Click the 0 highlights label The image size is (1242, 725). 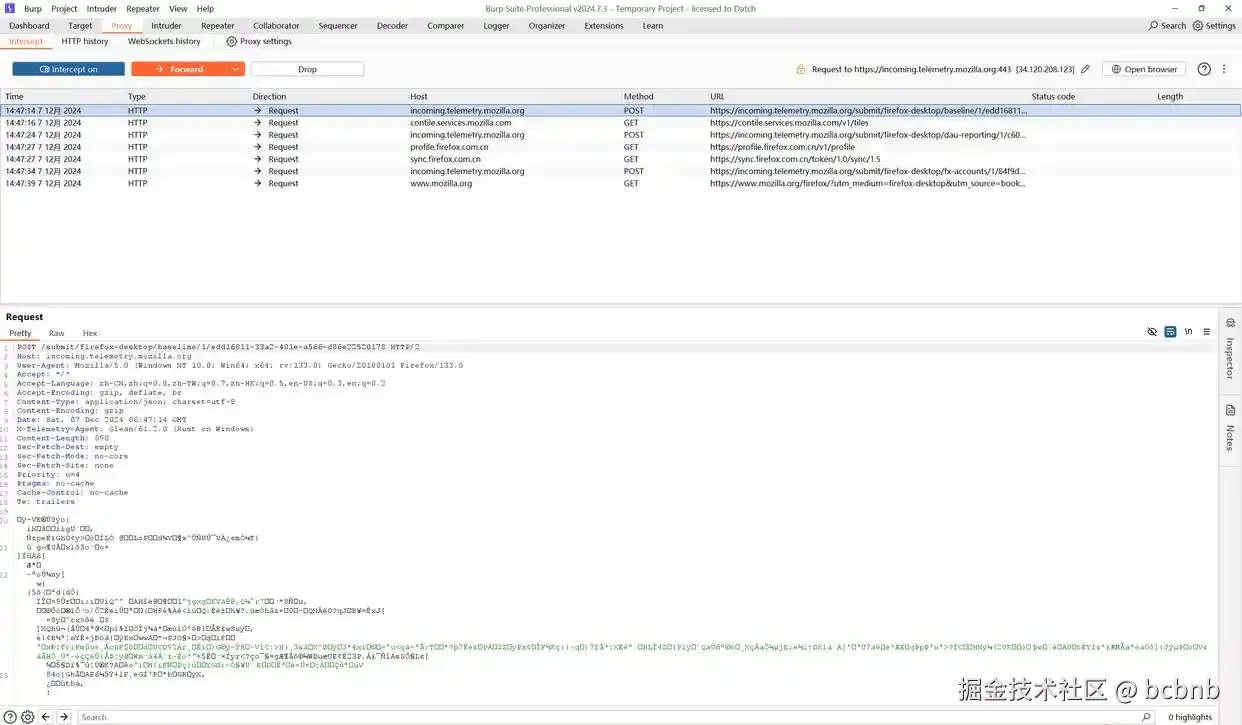tap(1190, 717)
